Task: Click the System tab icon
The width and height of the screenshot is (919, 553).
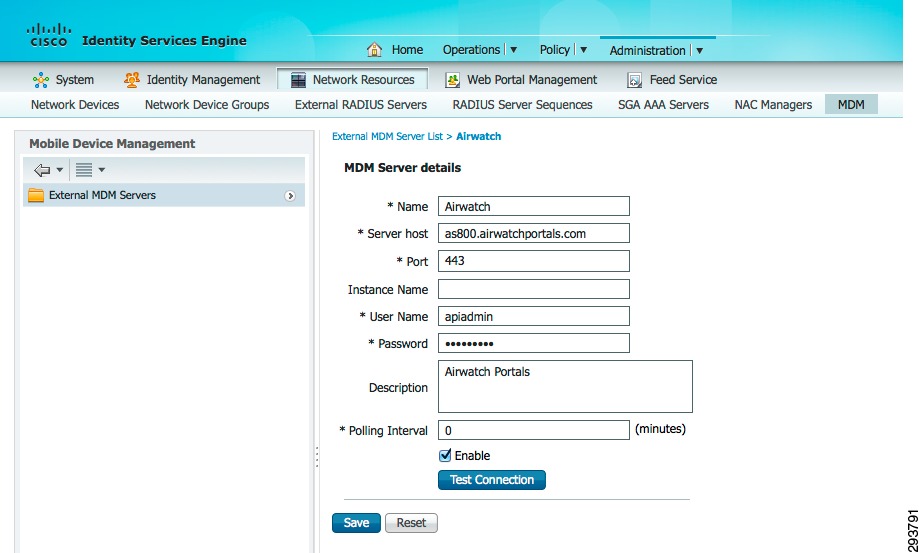Action: point(40,80)
